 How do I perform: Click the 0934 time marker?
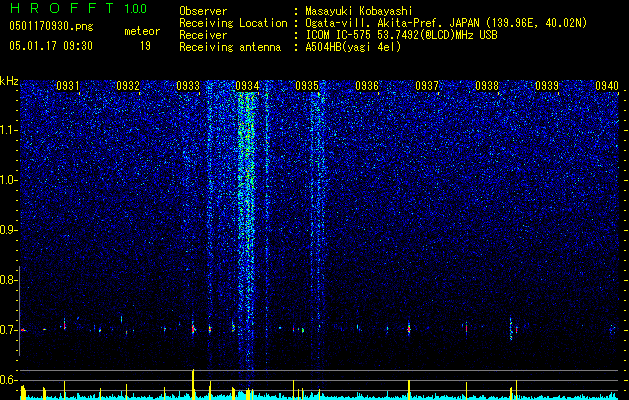pyautogui.click(x=247, y=86)
